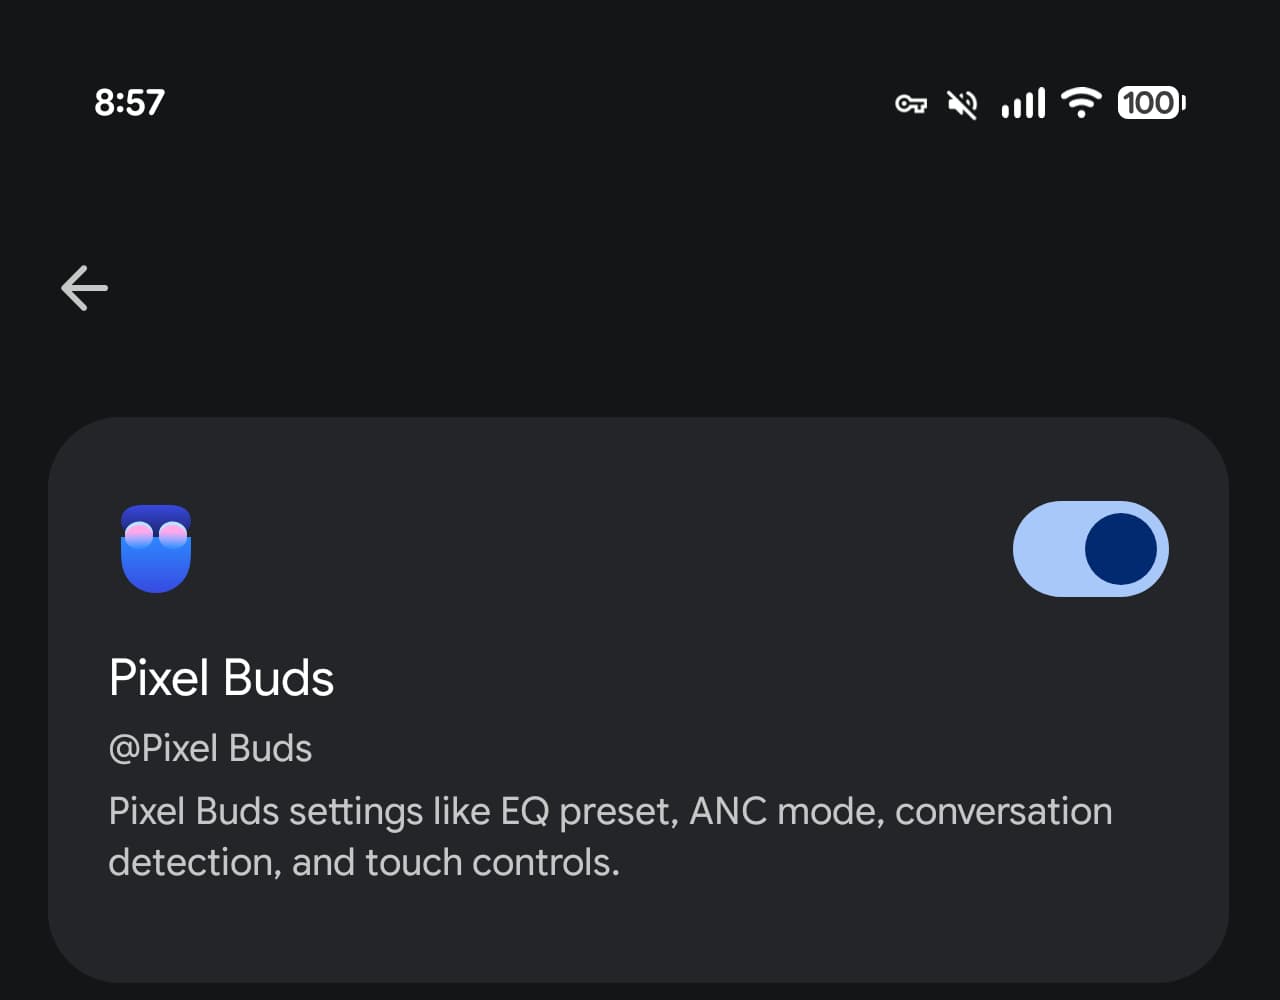Viewport: 1280px width, 1000px height.
Task: Tap the muted sound status icon
Action: [962, 103]
